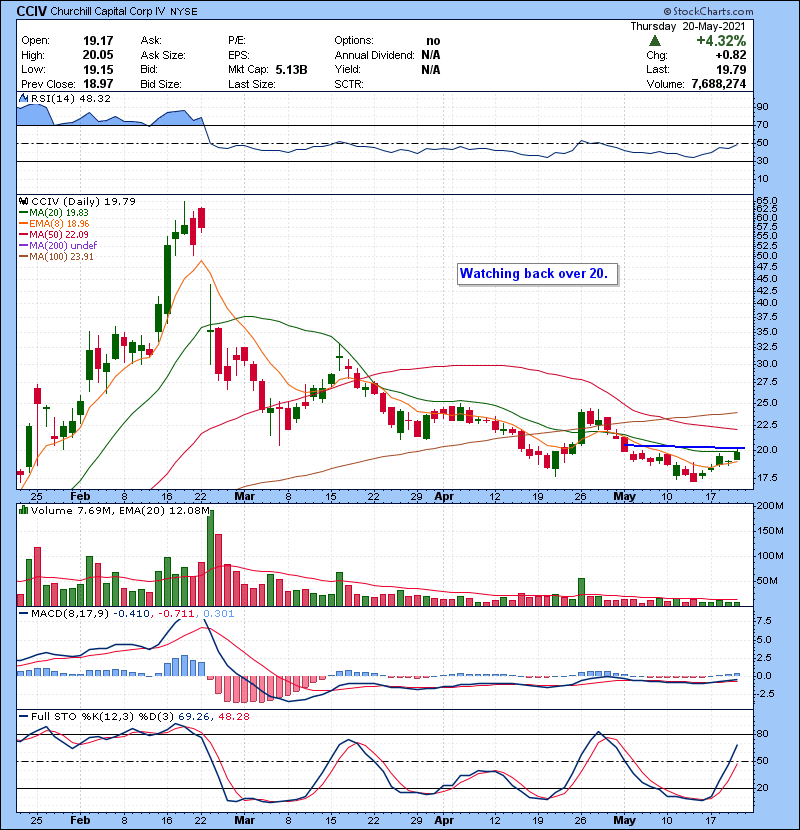Select the CCIV ticker symbol in header
The height and width of the screenshot is (830, 800).
(x=32, y=11)
